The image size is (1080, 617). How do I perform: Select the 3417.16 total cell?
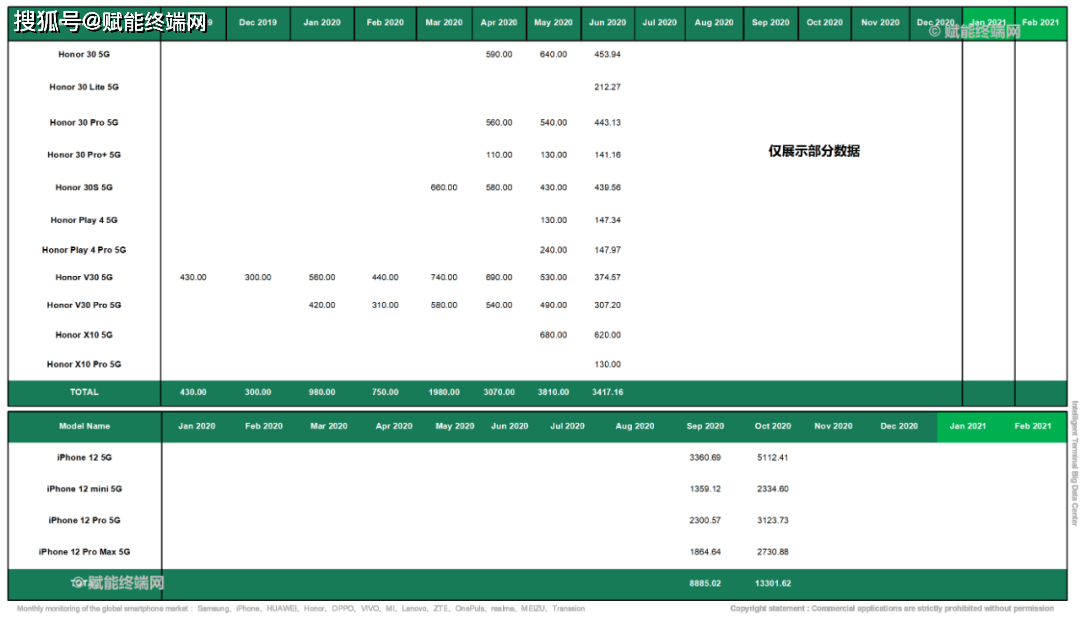click(607, 392)
